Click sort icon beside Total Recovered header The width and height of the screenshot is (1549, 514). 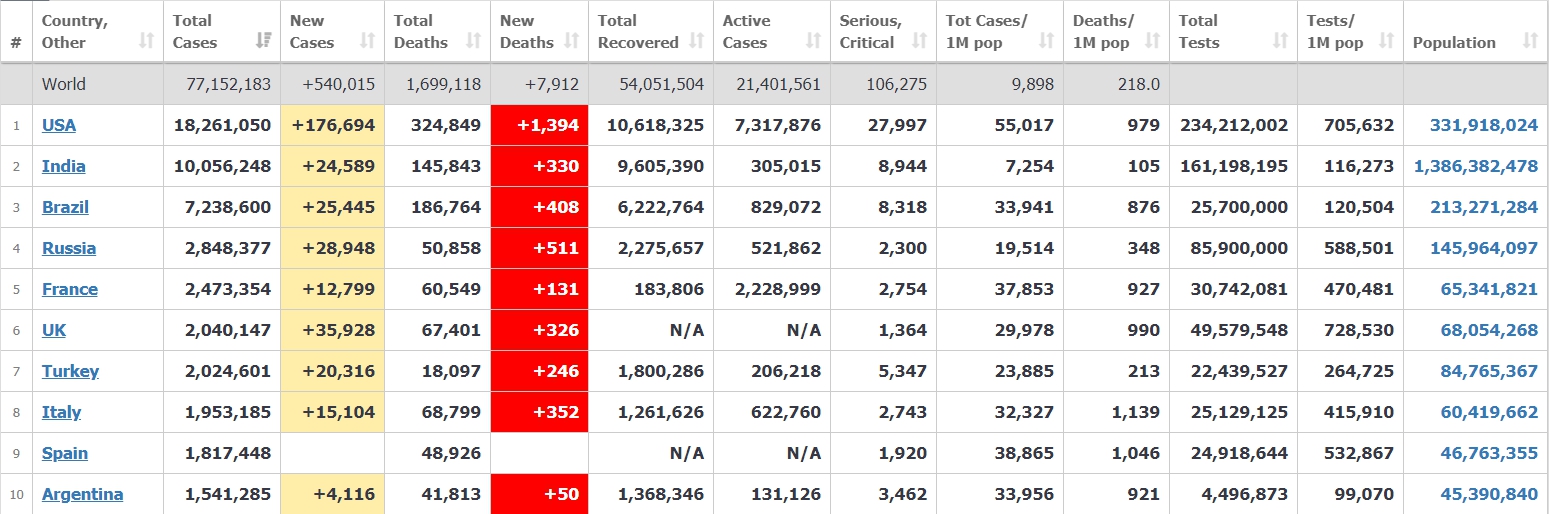[697, 41]
